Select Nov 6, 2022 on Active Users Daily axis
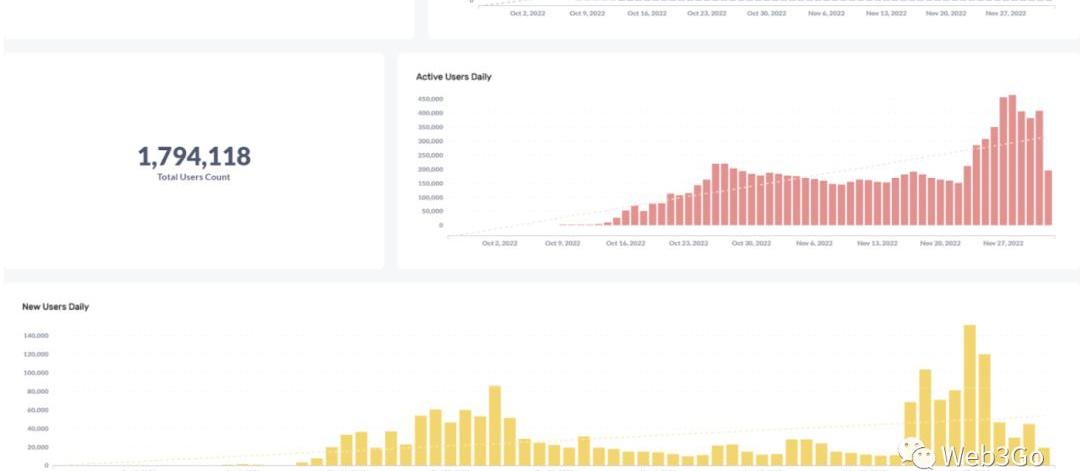Screen dimensions: 1080x471 coord(813,243)
